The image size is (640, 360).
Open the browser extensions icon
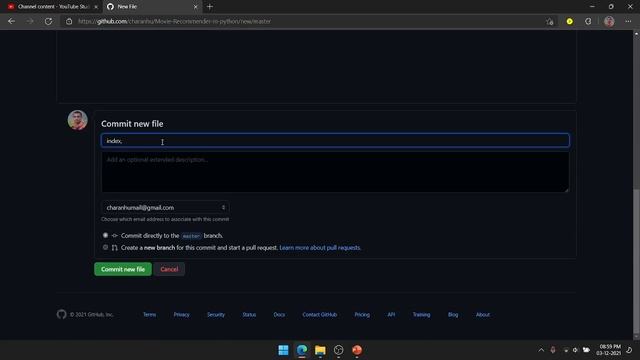pos(588,21)
